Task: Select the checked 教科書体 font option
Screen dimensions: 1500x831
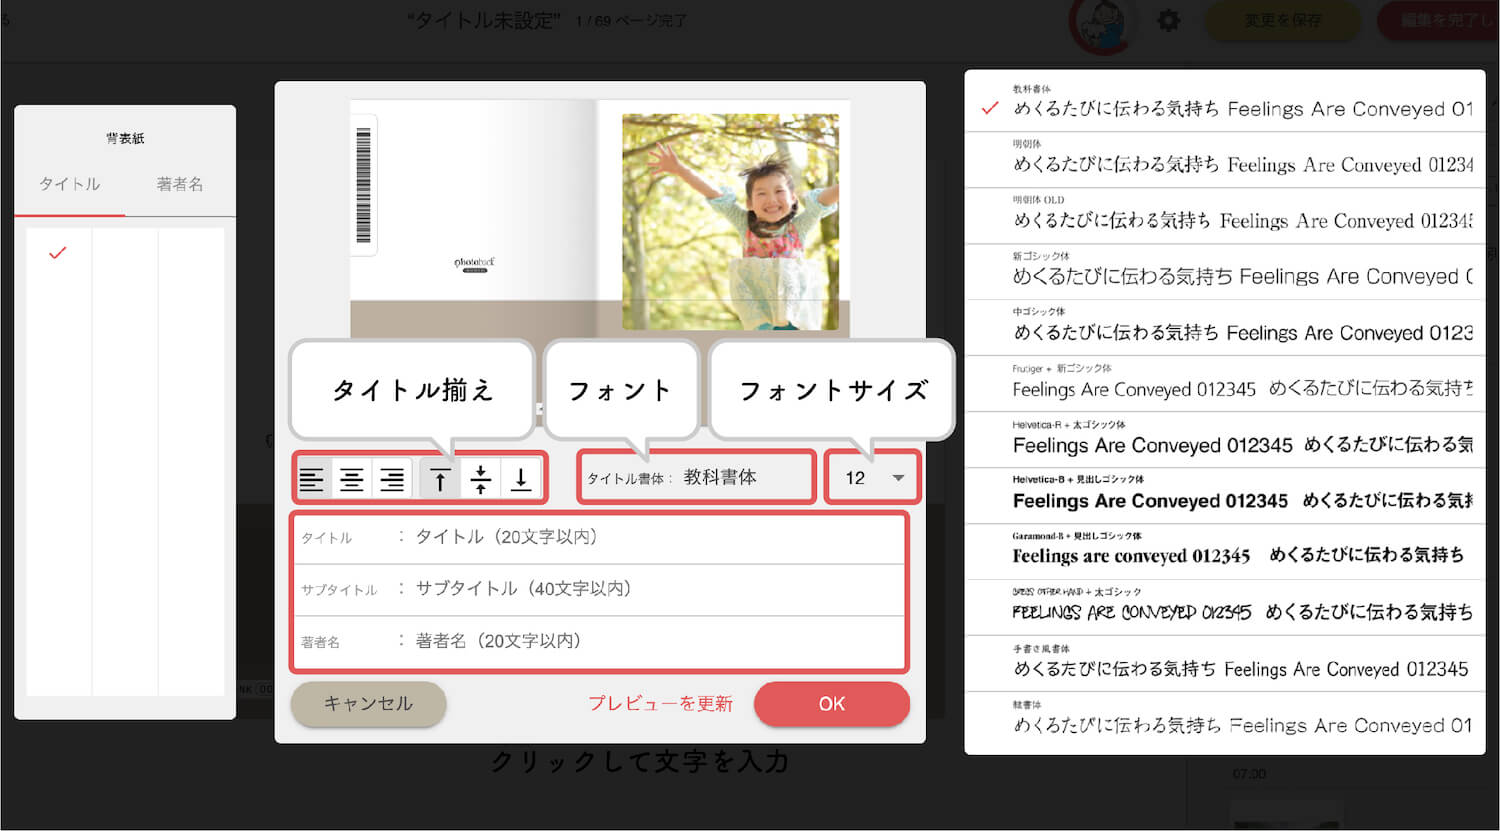Action: coord(1224,103)
